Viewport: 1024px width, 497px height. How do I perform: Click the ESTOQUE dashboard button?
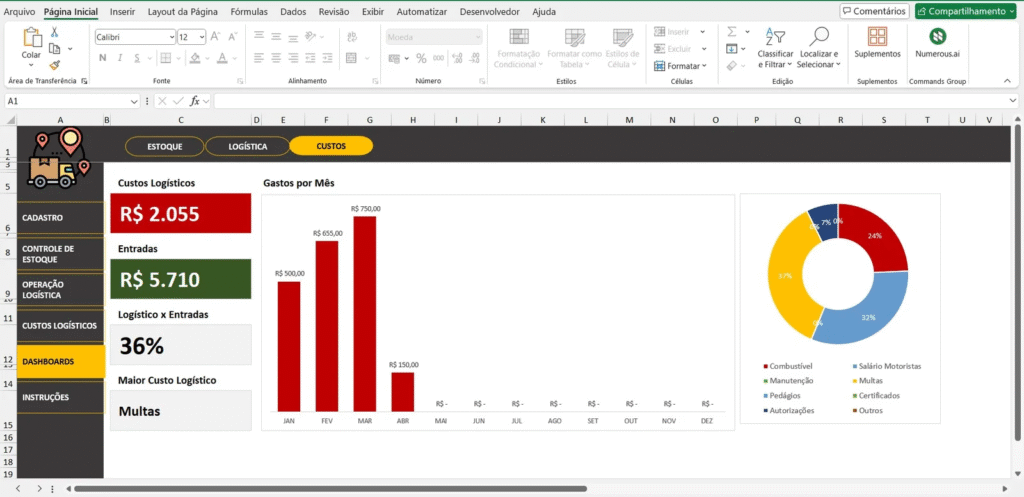[x=164, y=146]
